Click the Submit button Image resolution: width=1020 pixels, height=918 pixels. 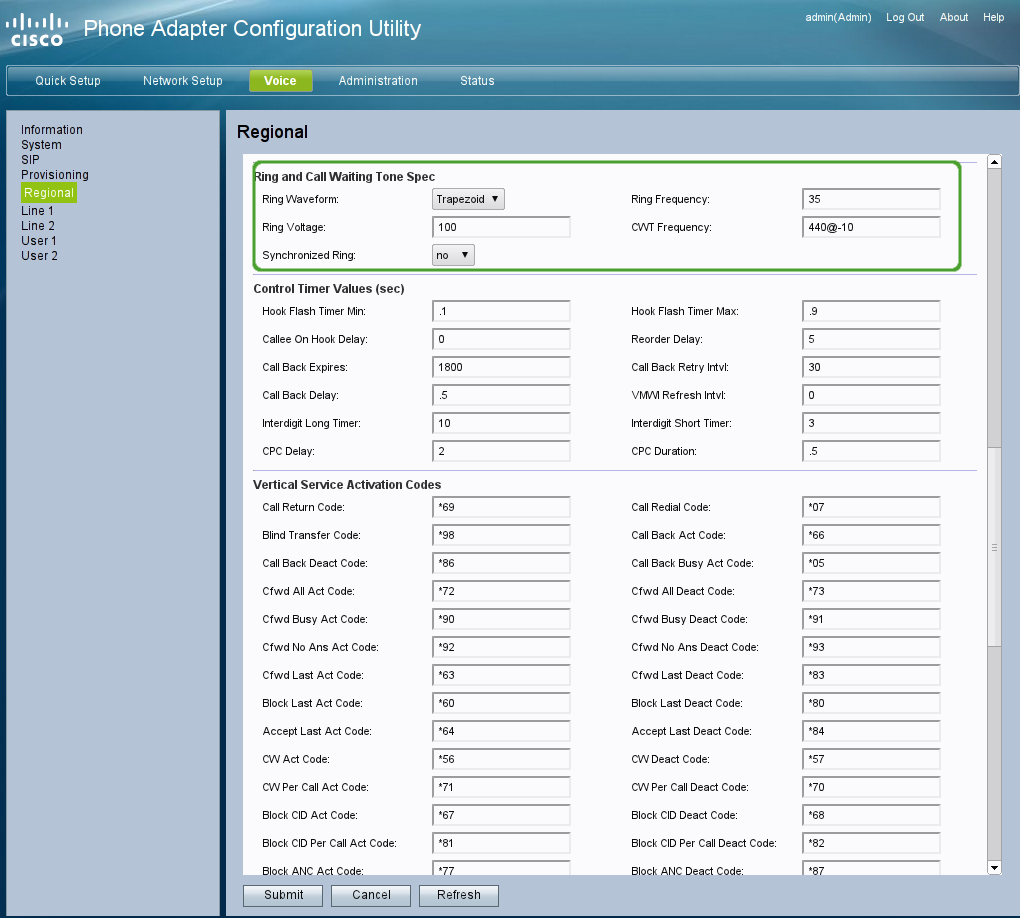tap(283, 895)
